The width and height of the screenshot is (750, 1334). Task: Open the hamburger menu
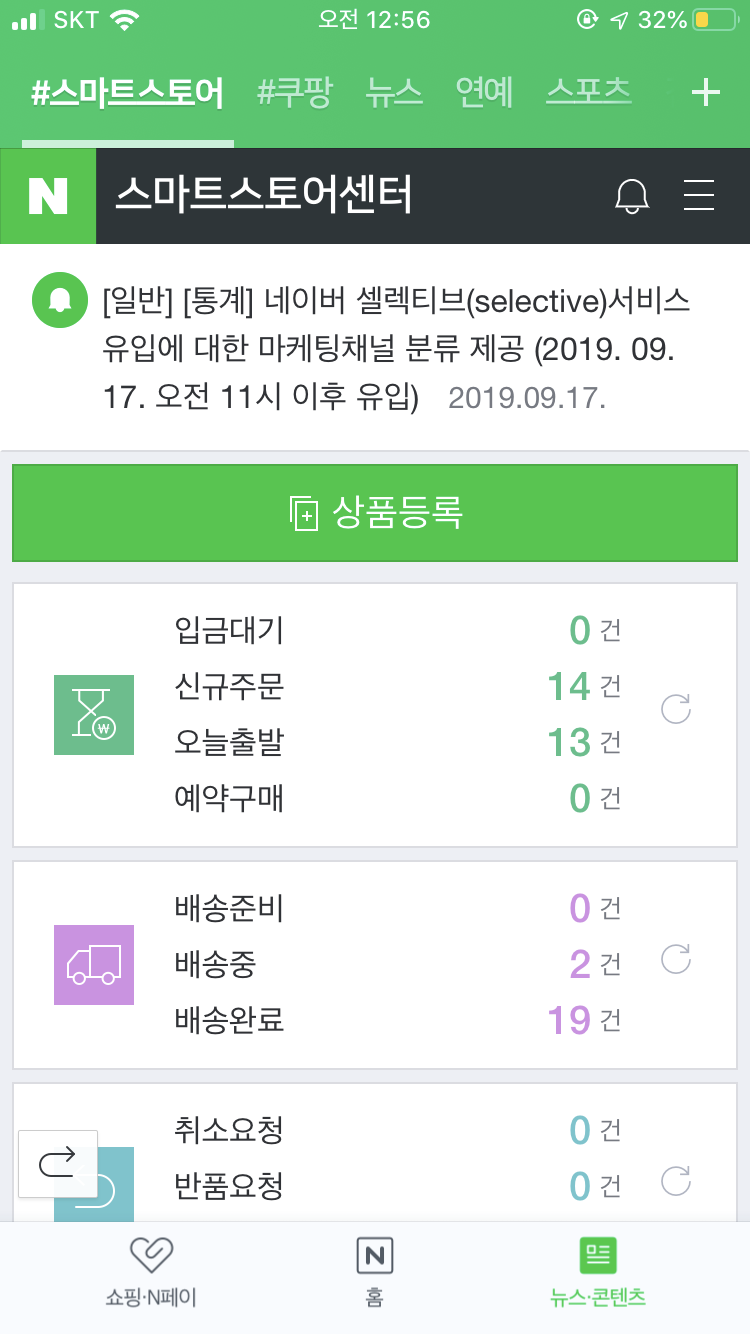(x=699, y=196)
